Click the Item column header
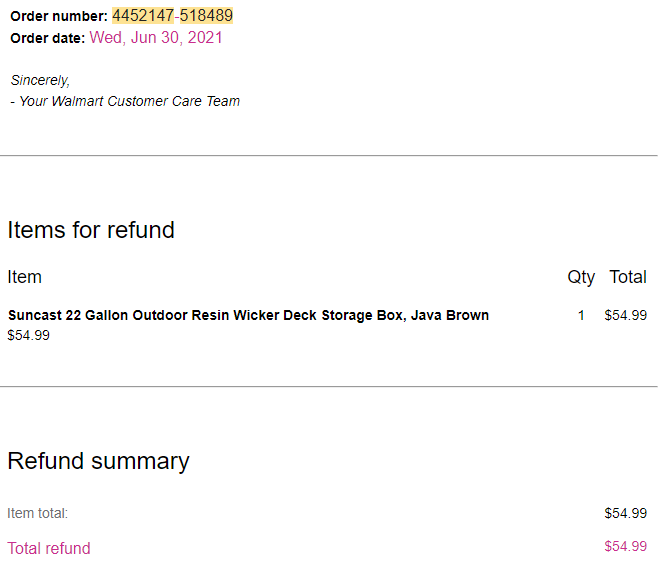This screenshot has height=572, width=659. point(24,277)
